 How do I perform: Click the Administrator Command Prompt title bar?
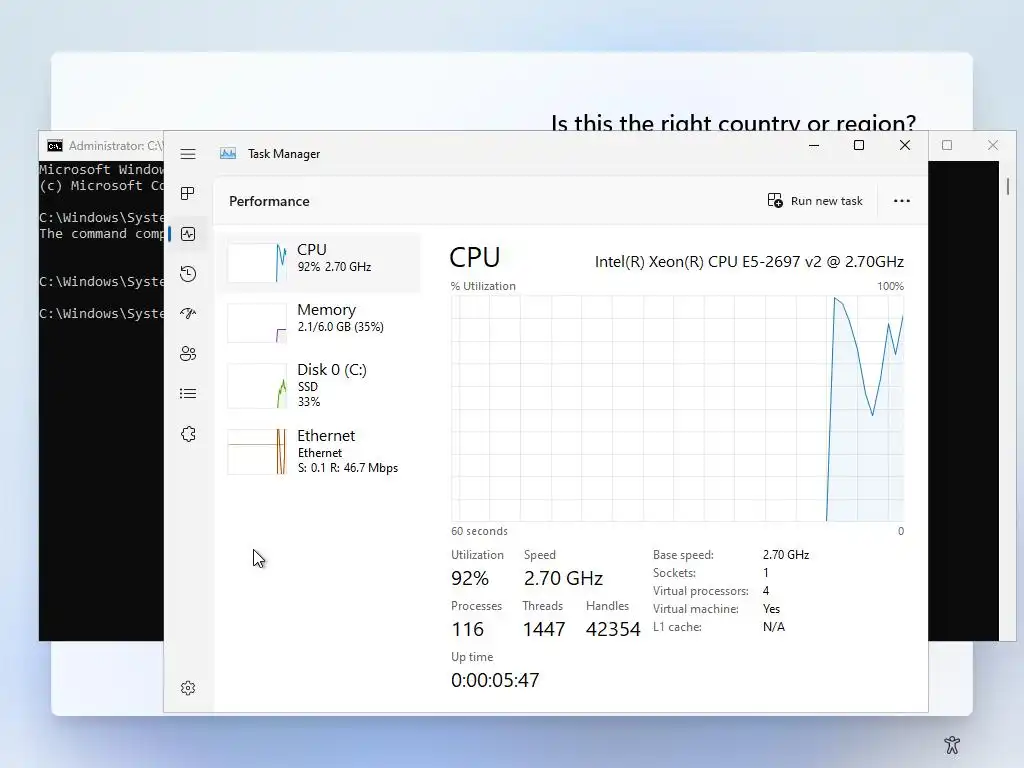tap(101, 146)
